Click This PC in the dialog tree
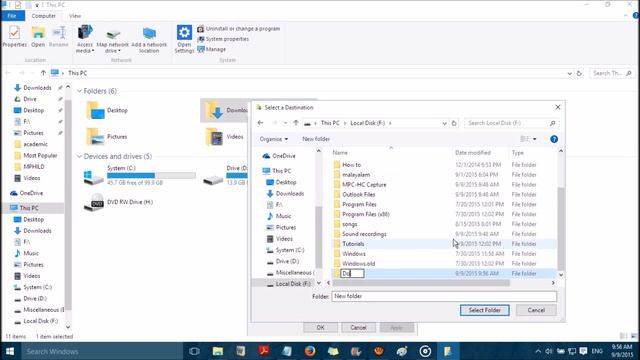This screenshot has width=640, height=360. [277, 171]
